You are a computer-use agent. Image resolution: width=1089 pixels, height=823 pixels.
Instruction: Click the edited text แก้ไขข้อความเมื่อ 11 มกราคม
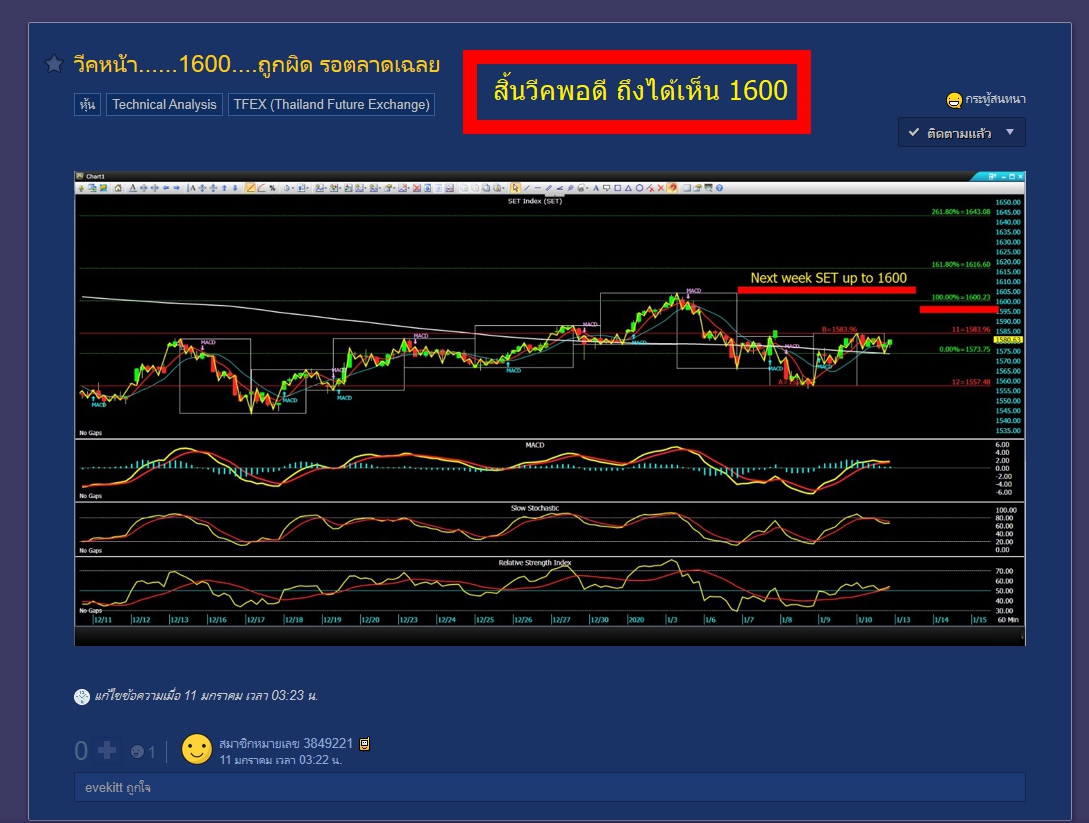click(206, 696)
